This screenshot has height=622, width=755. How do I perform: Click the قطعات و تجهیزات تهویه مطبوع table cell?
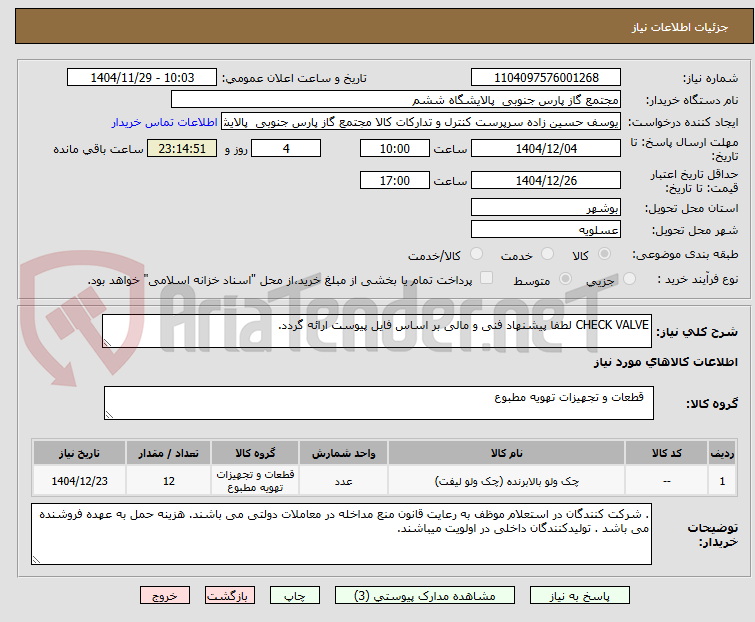[x=255, y=481]
